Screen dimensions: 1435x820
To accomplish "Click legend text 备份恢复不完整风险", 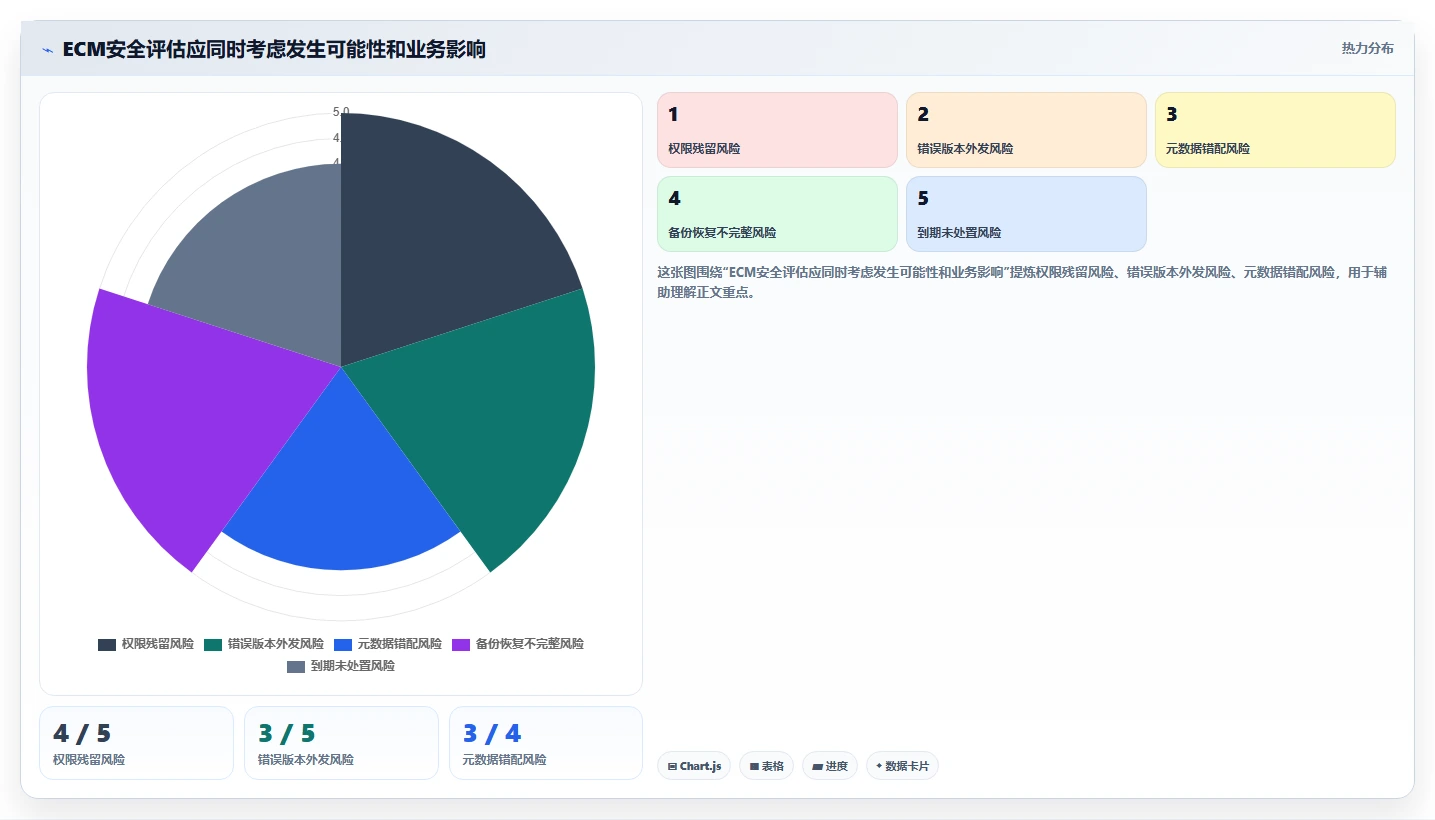I will (x=530, y=645).
